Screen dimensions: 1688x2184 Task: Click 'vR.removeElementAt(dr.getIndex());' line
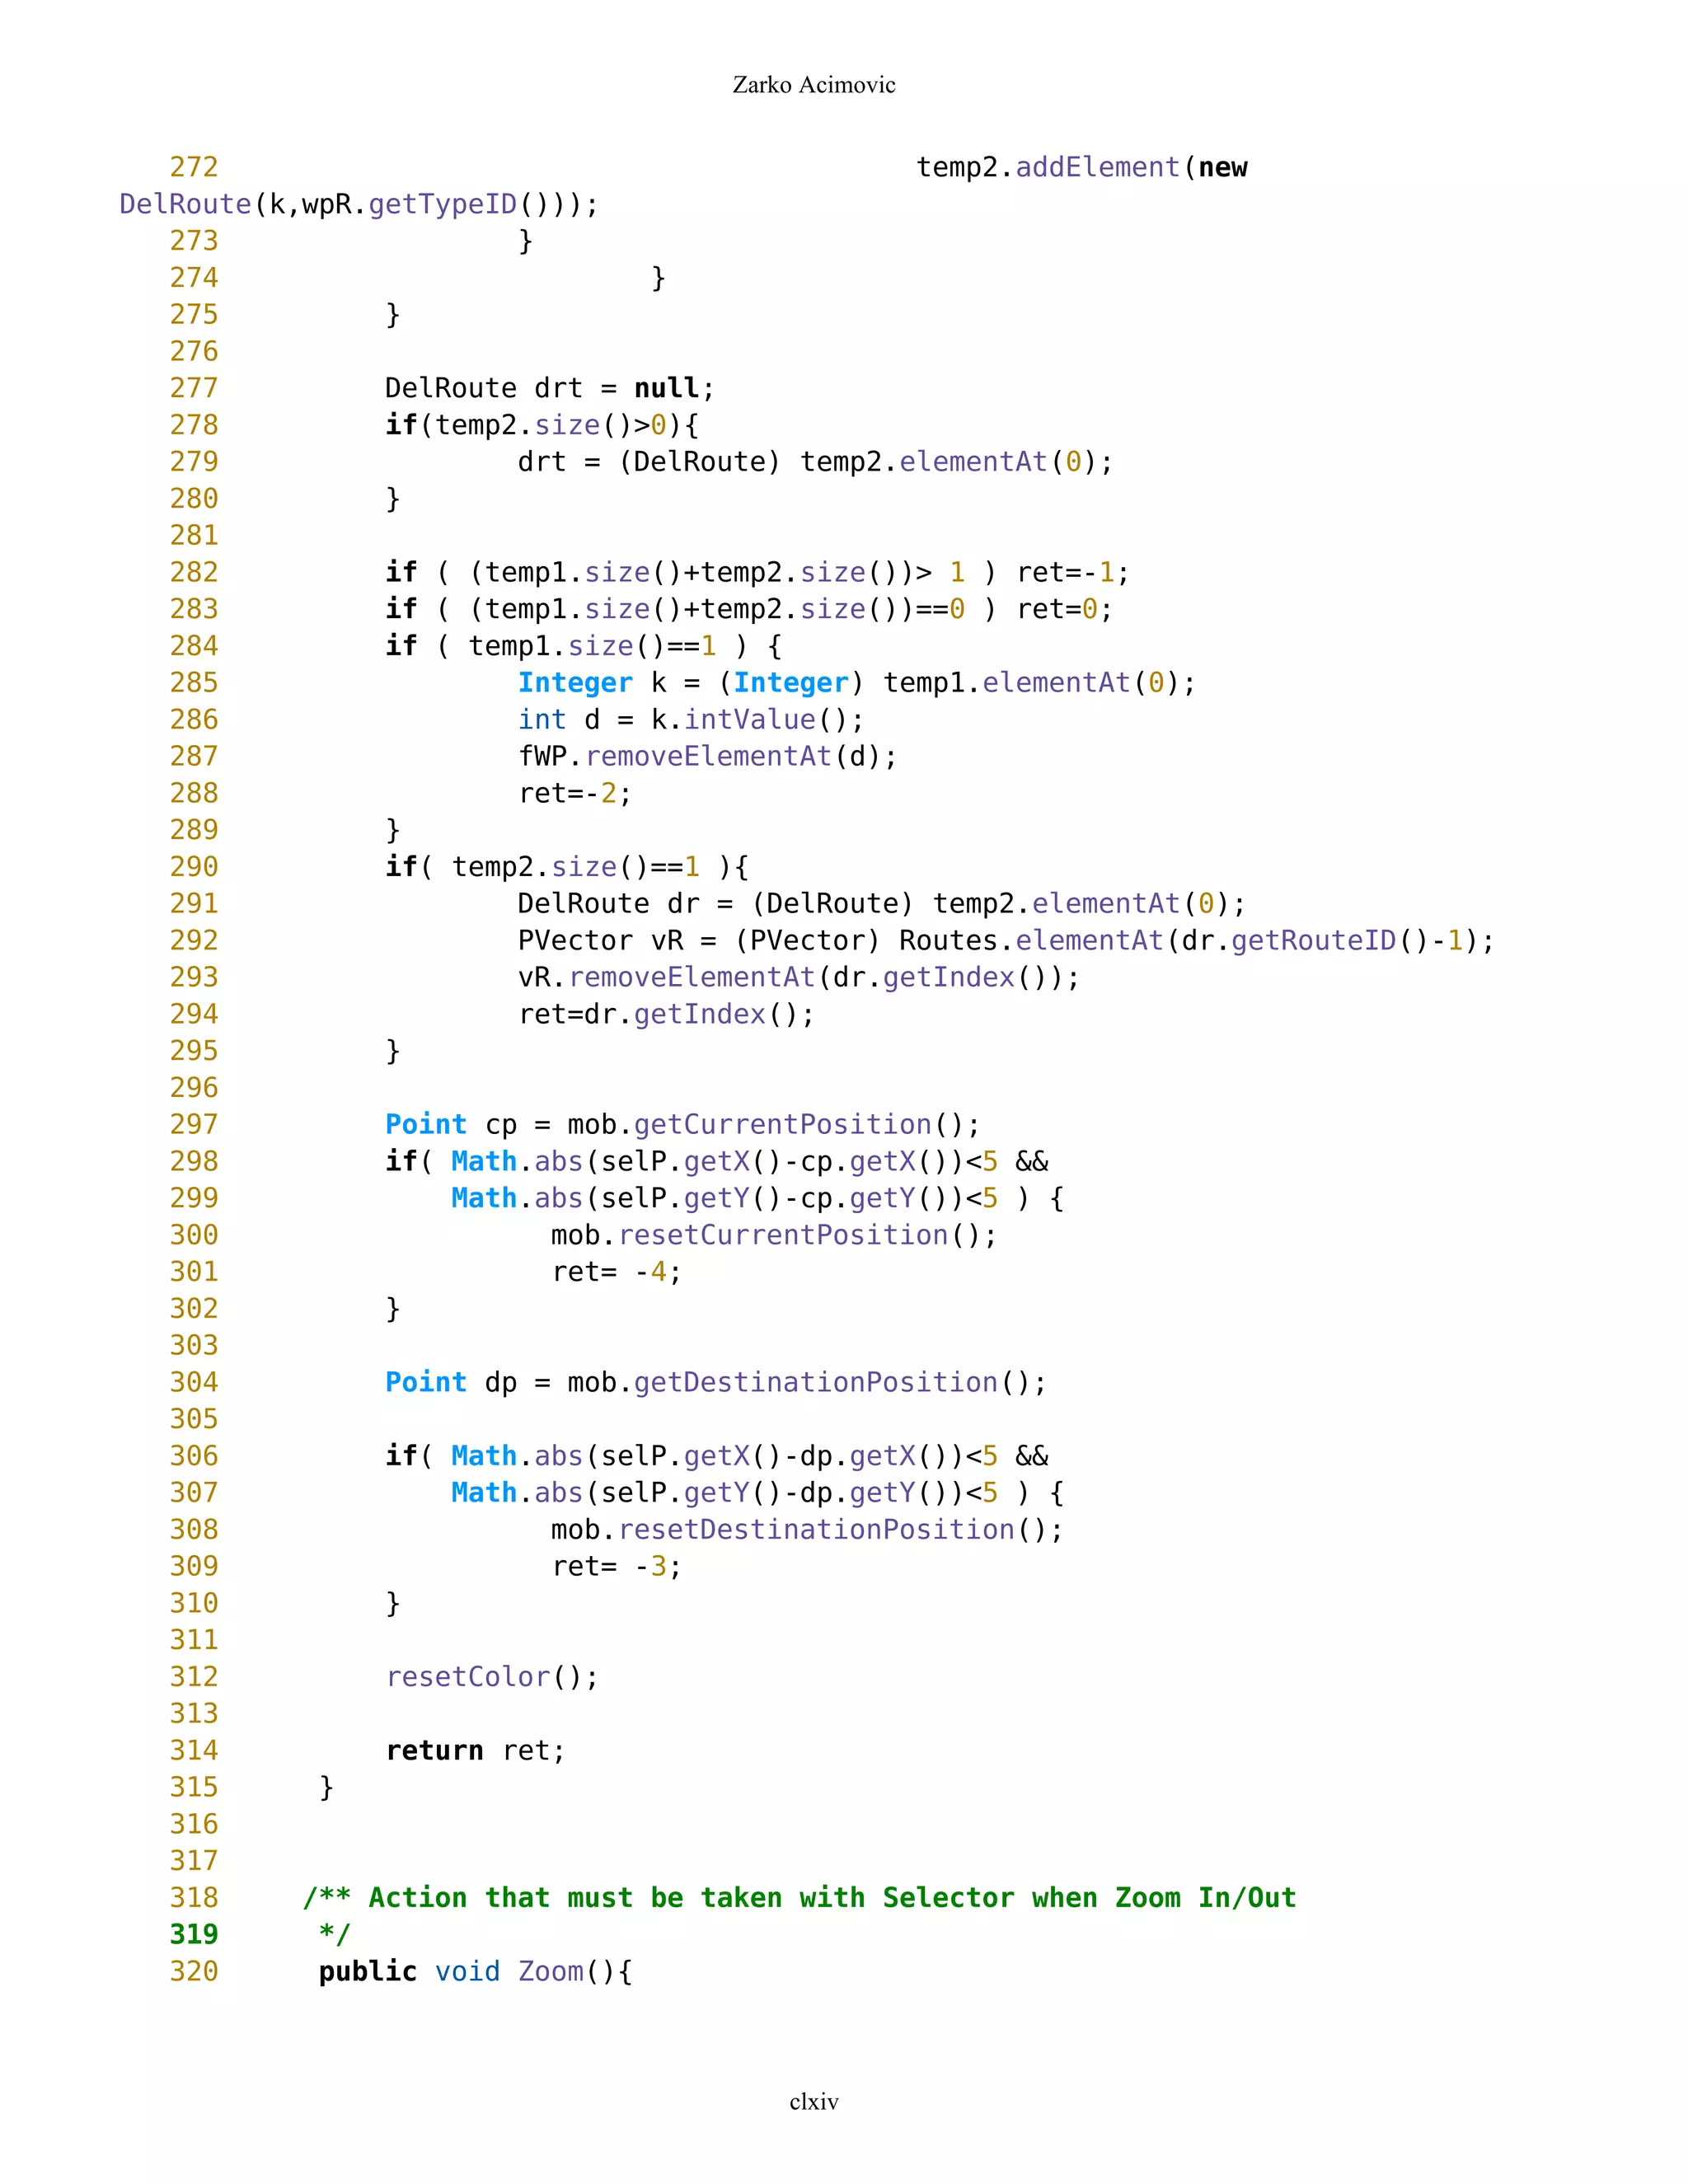point(799,977)
